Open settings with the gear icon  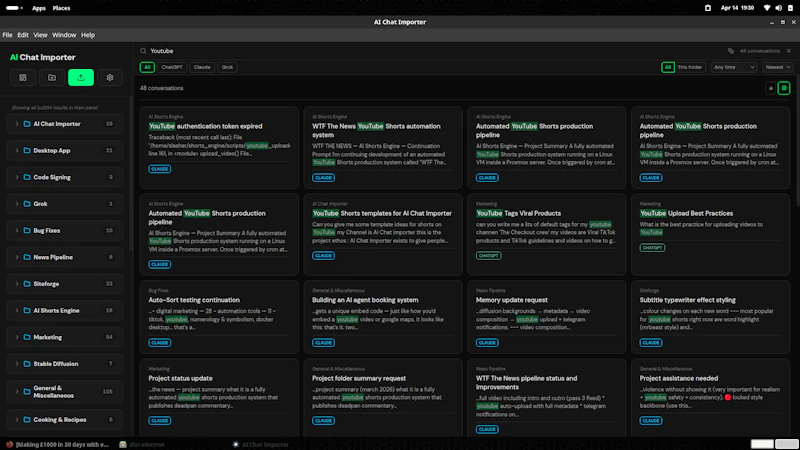pos(110,78)
